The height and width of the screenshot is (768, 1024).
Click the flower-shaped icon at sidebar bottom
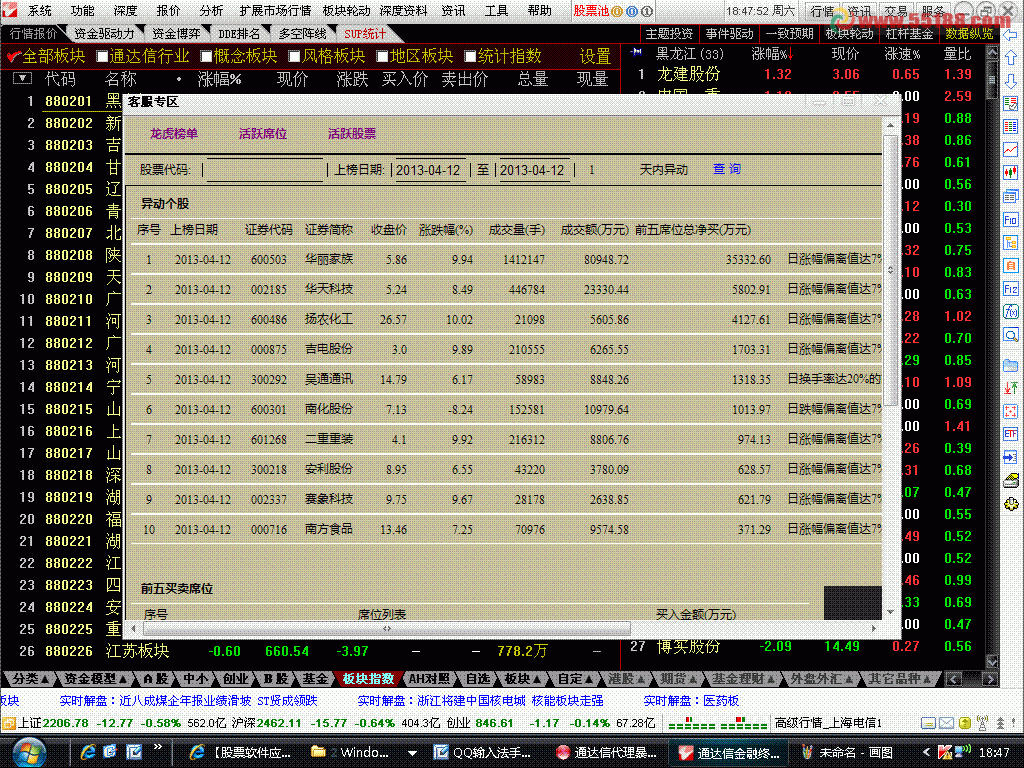[1010, 504]
